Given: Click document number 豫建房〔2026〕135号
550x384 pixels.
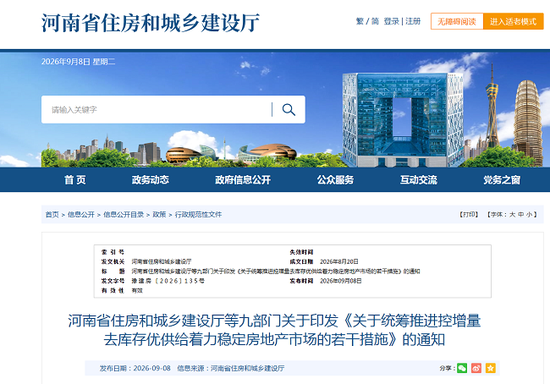Looking at the screenshot, I should coord(168,281).
